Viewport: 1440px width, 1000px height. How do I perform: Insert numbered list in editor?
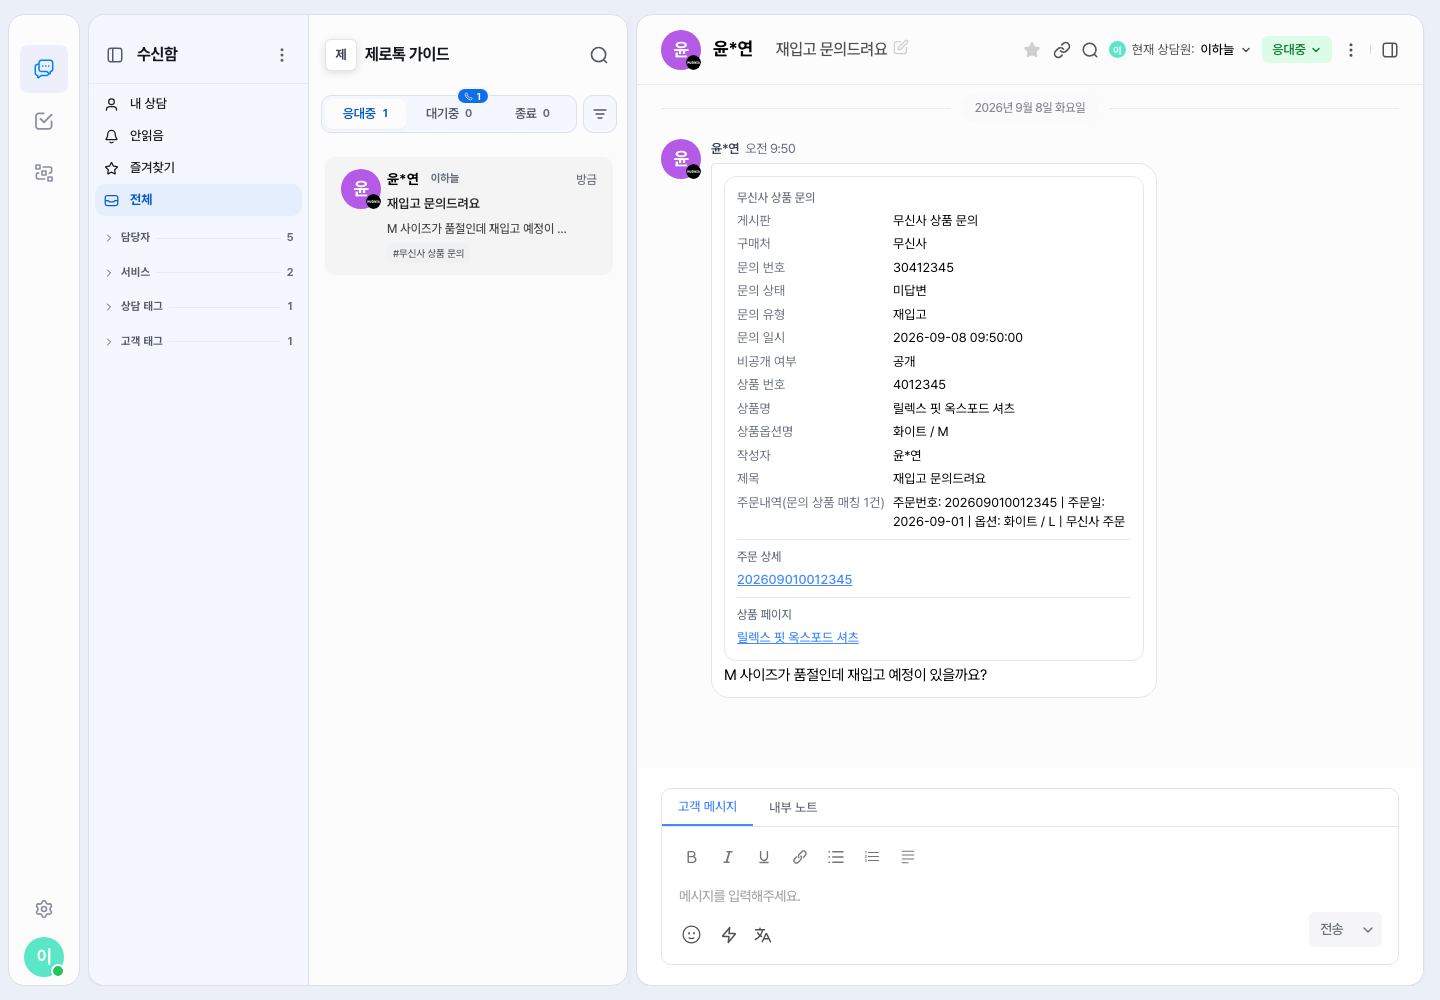872,857
